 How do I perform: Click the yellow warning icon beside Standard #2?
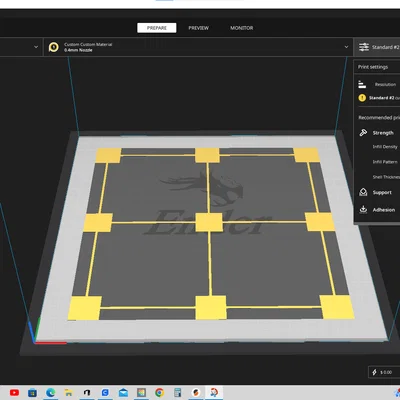click(362, 98)
